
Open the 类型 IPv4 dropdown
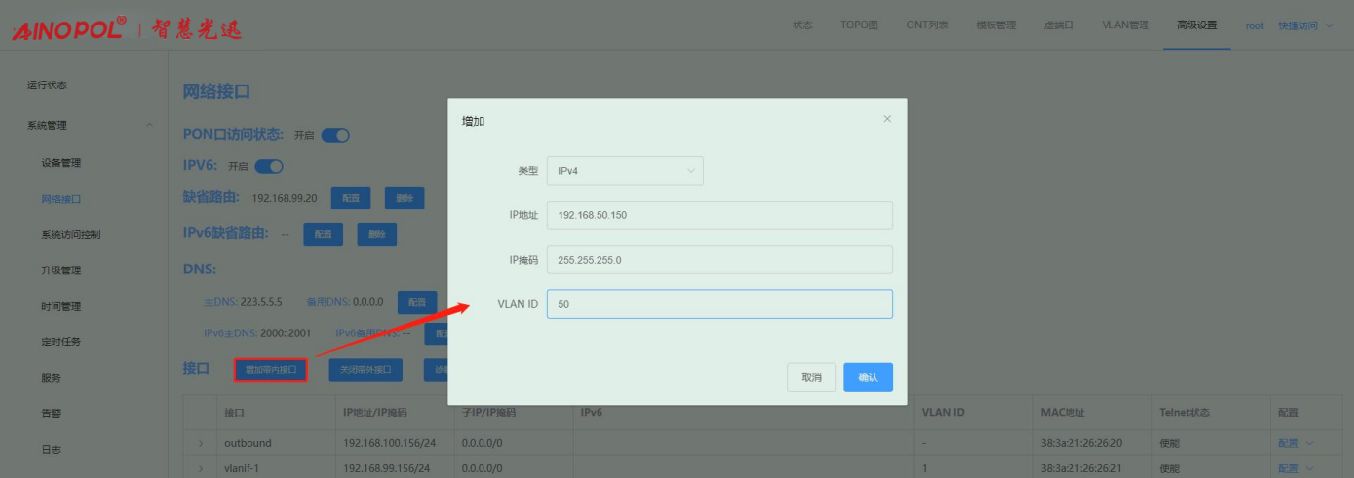tap(625, 171)
